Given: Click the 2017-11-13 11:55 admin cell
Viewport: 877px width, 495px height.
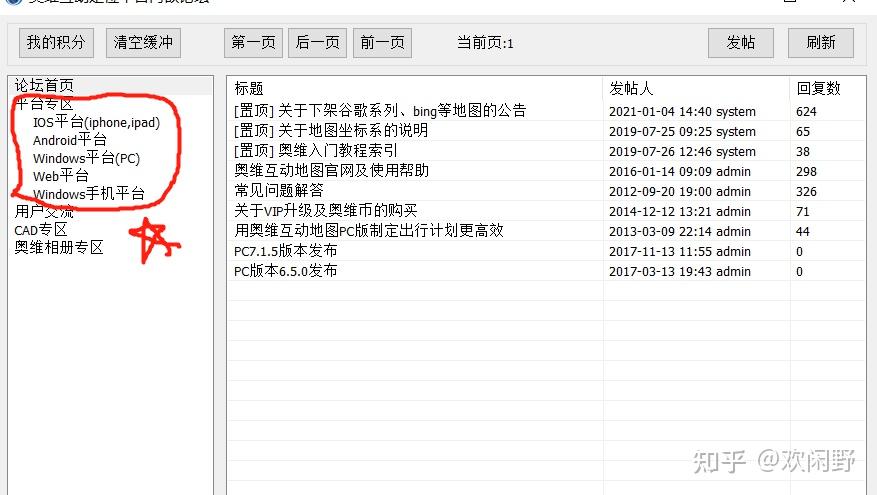Looking at the screenshot, I should [x=680, y=252].
